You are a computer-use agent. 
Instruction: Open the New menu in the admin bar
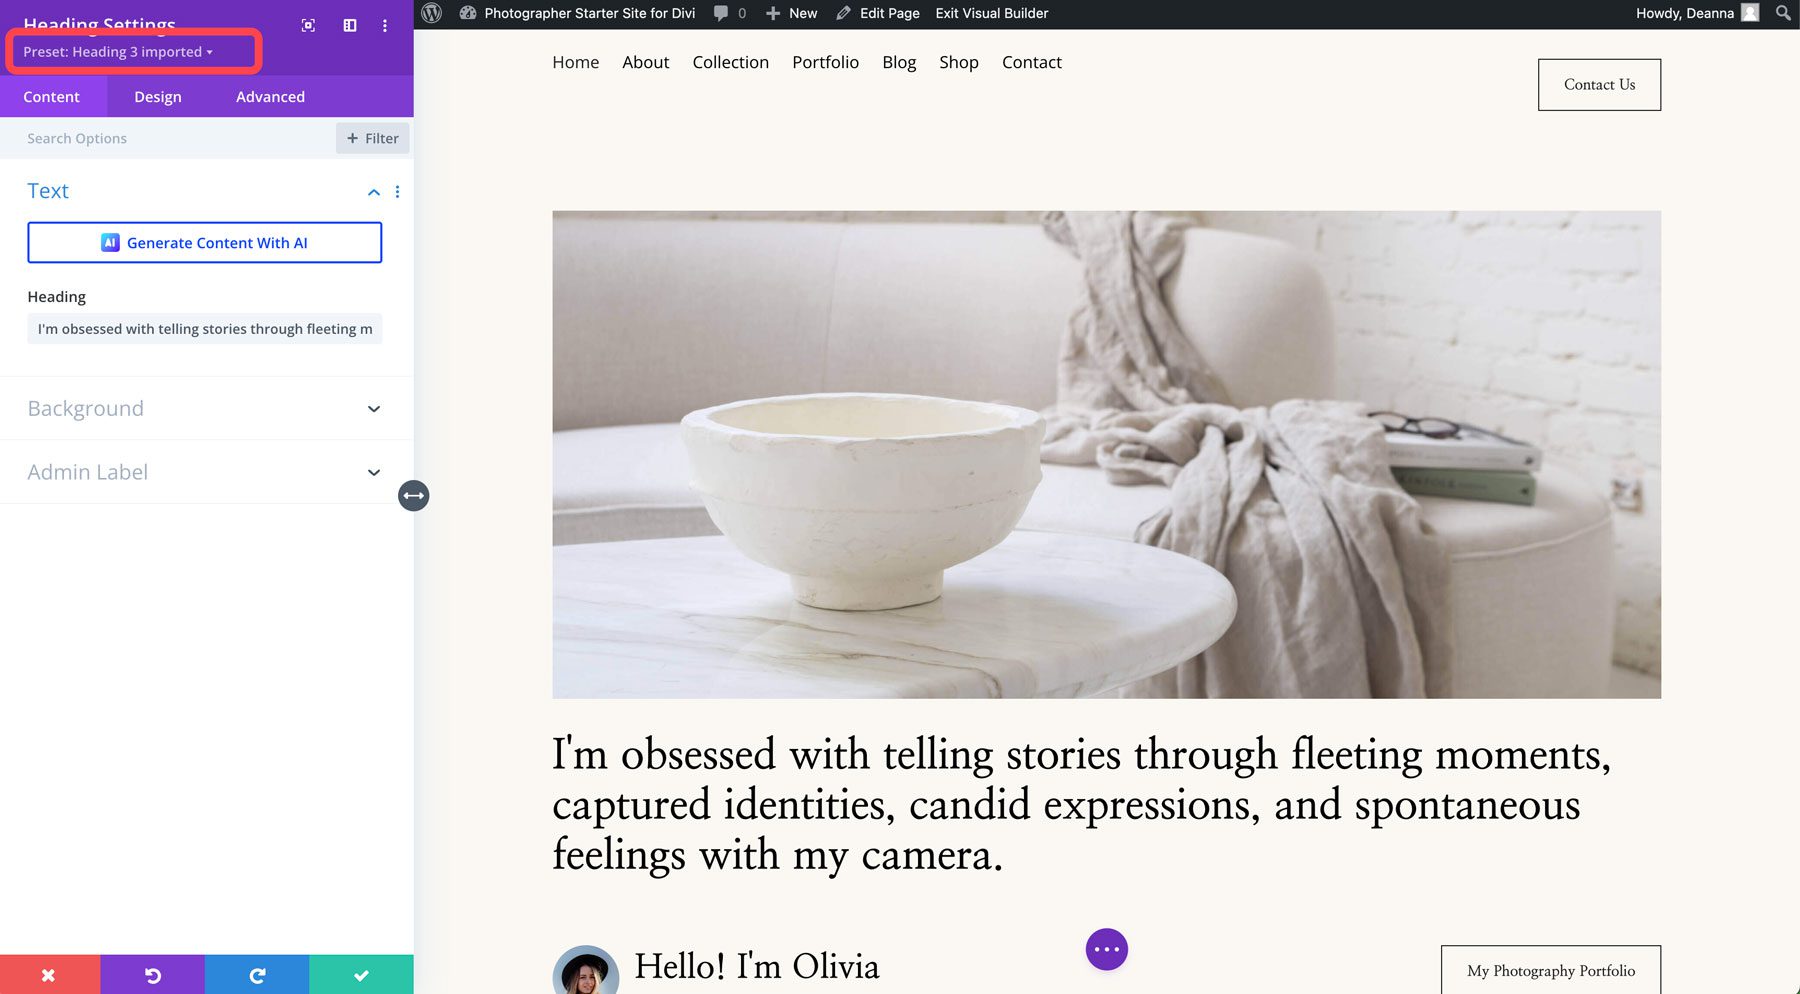[x=791, y=13]
